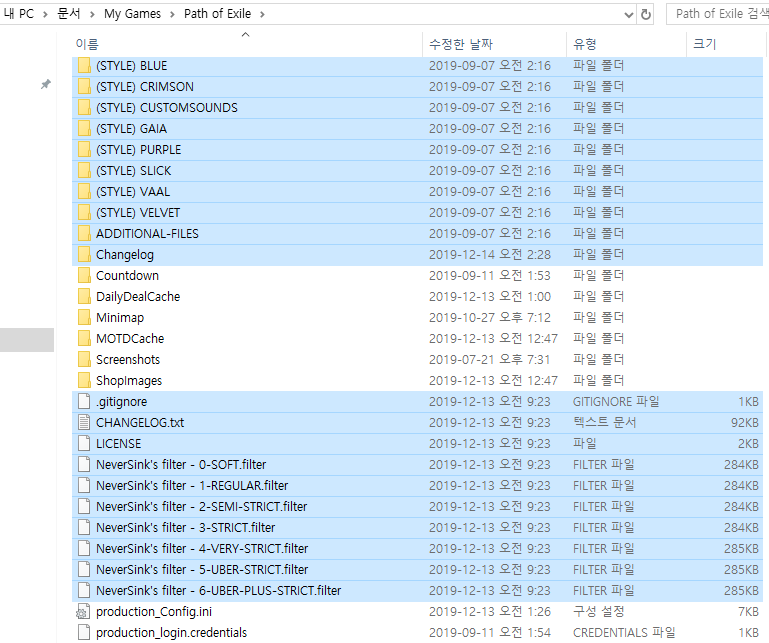Select the production_login.credentials file name
Image resolution: width=769 pixels, height=643 pixels.
coord(172,633)
